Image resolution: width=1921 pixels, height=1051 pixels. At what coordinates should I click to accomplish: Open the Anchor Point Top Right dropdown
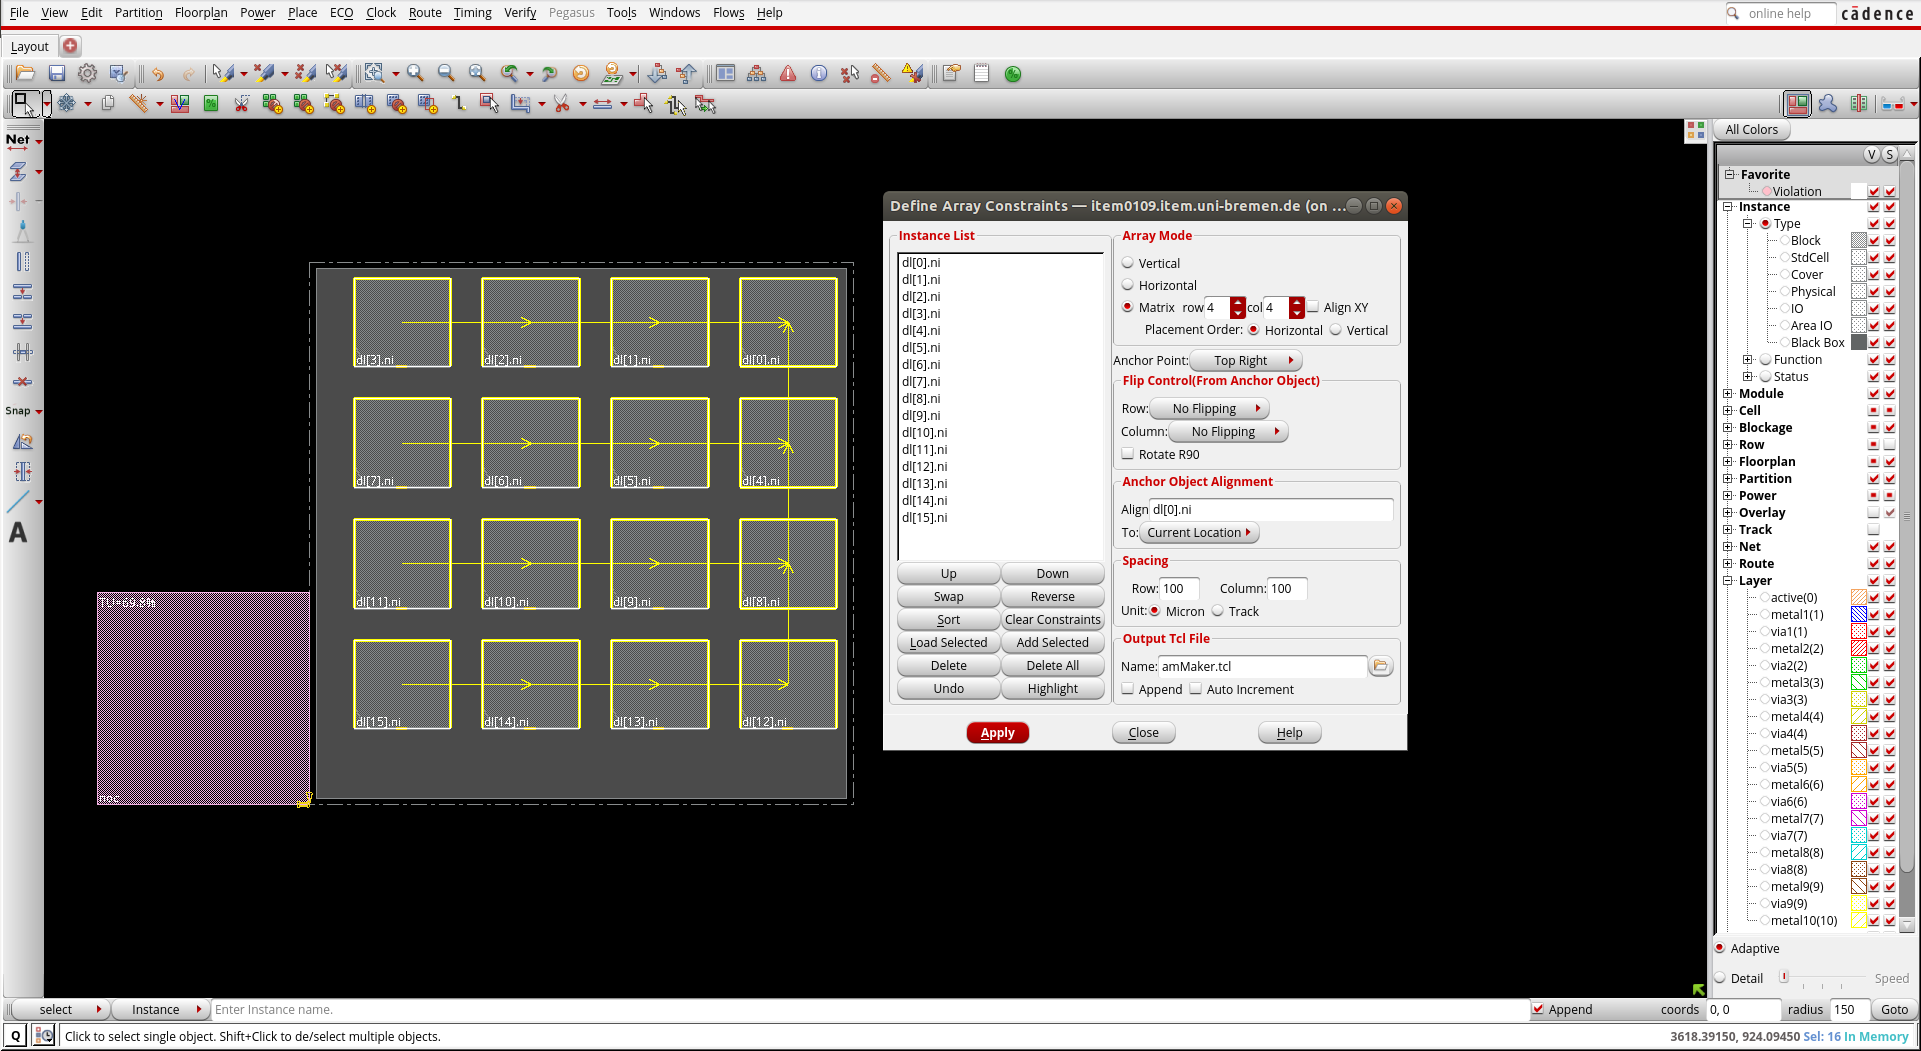(x=1246, y=361)
